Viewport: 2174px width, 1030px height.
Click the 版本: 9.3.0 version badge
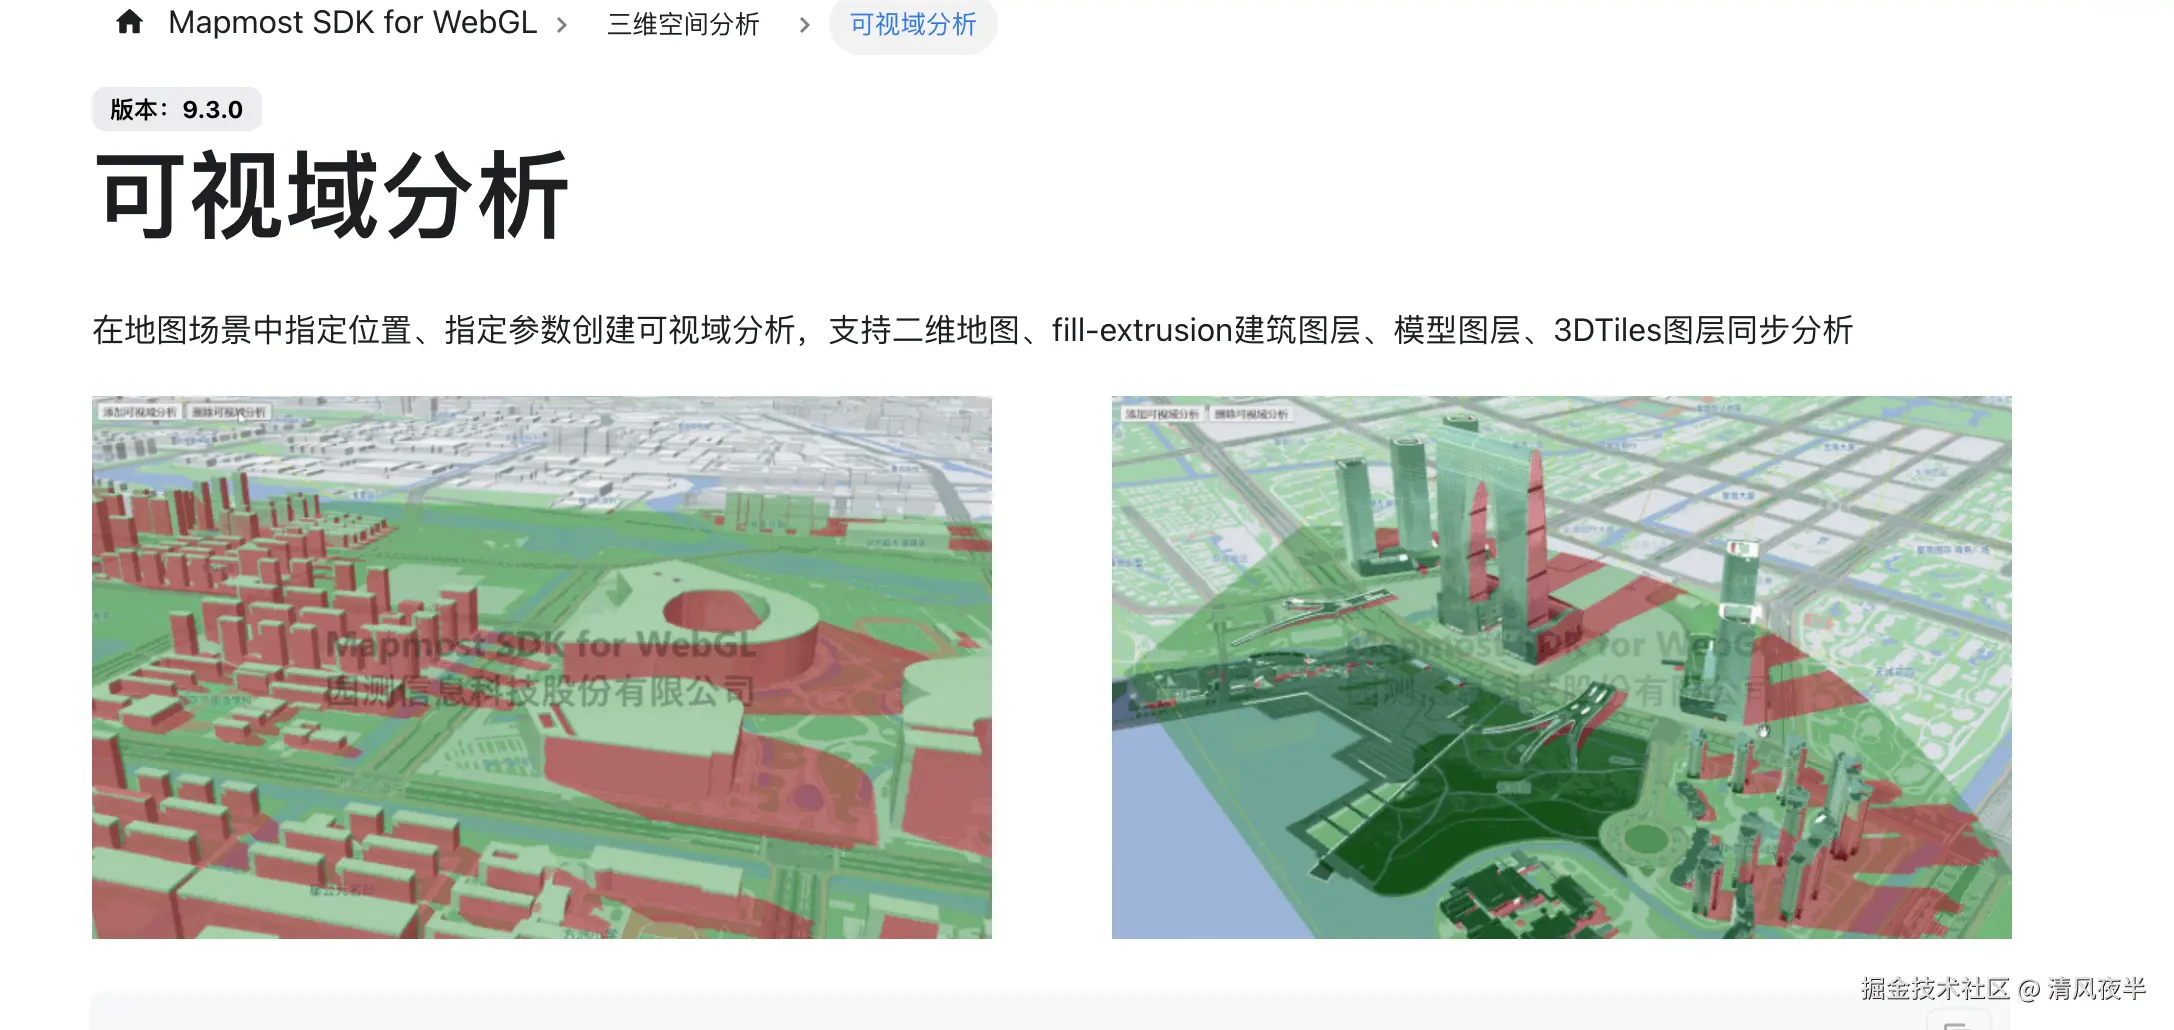[177, 109]
